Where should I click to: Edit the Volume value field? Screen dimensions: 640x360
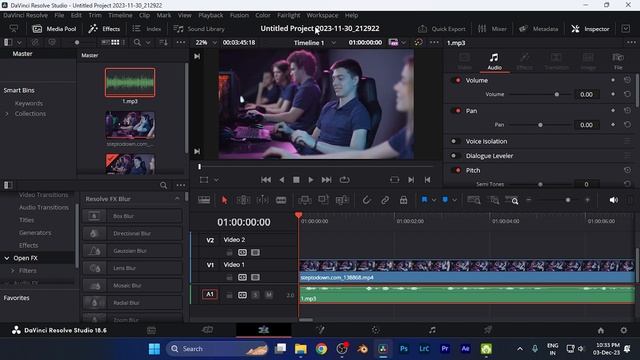coord(587,94)
